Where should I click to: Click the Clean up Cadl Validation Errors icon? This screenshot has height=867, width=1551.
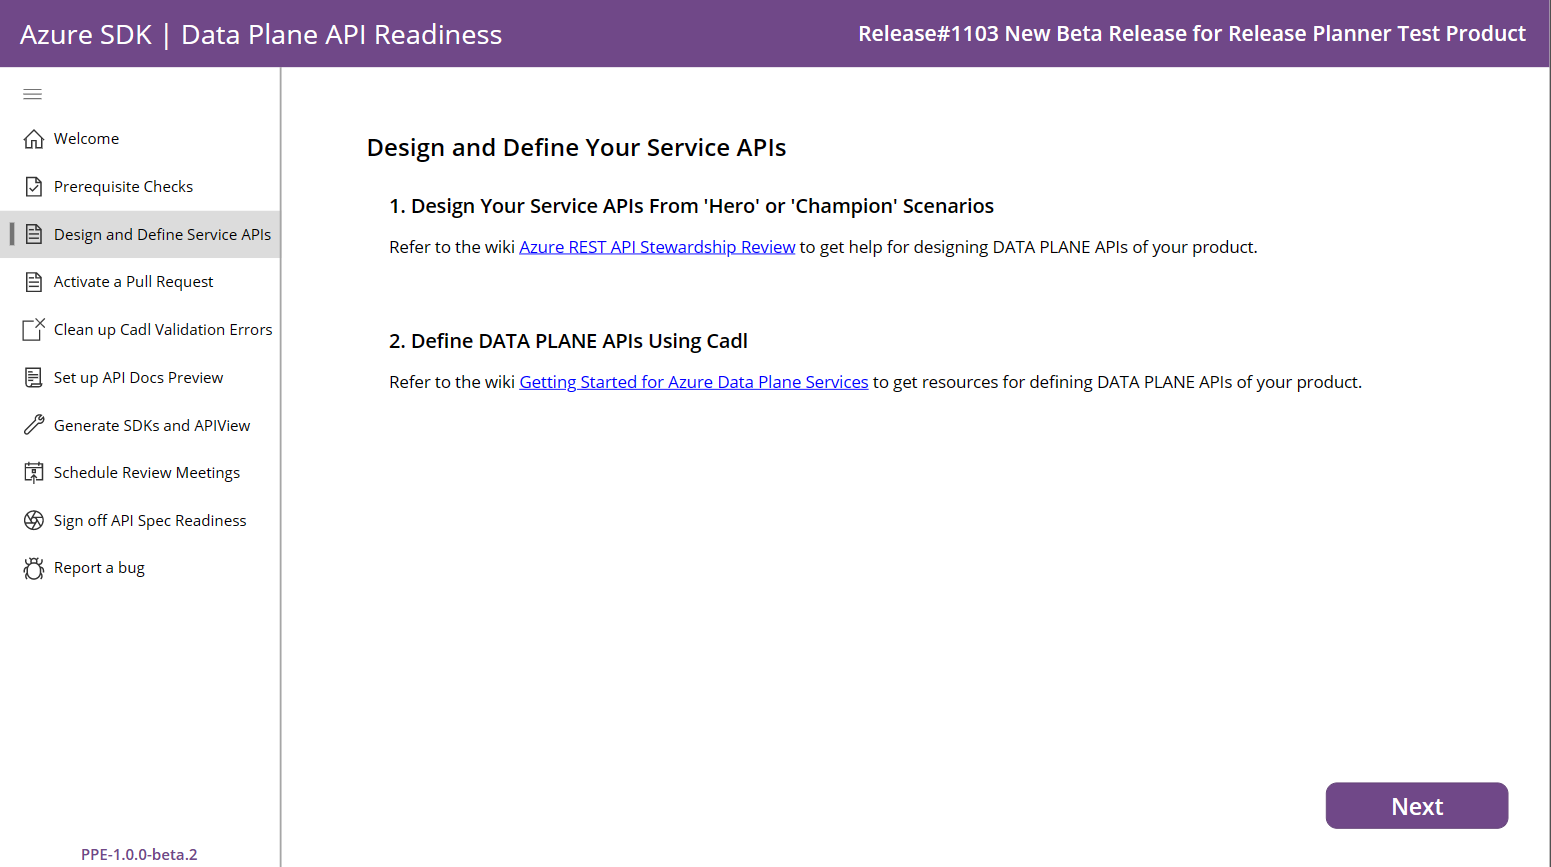[32, 329]
